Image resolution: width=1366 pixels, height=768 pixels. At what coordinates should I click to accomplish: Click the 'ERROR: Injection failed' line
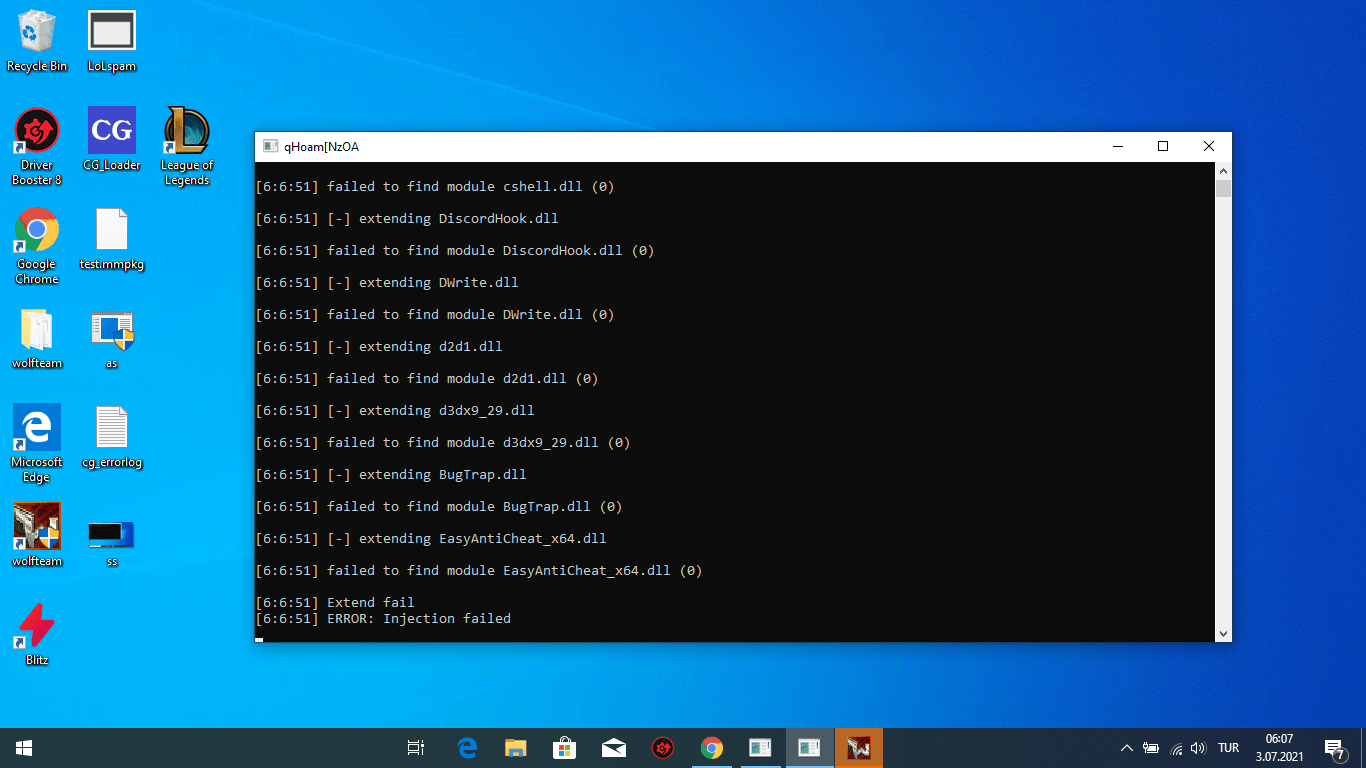(382, 619)
